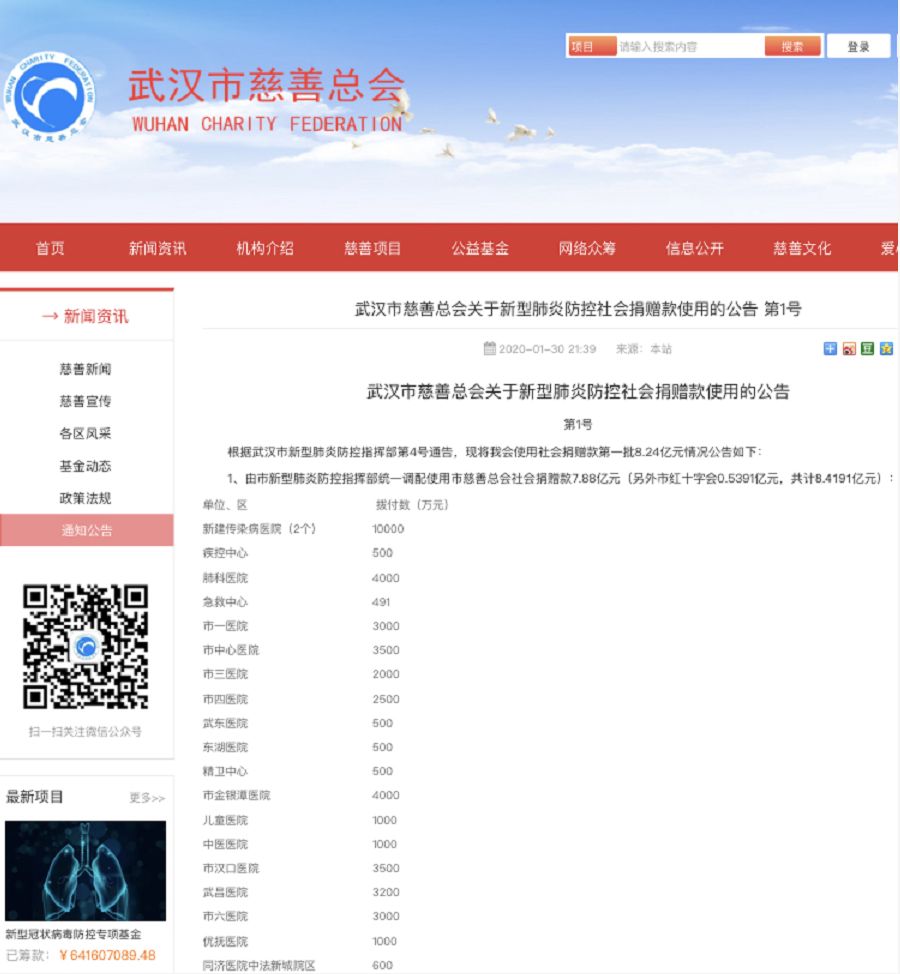This screenshot has width=900, height=974.
Task: Open the 新型冠状病毒防控专项基金 project thumbnail
Action: (86, 868)
